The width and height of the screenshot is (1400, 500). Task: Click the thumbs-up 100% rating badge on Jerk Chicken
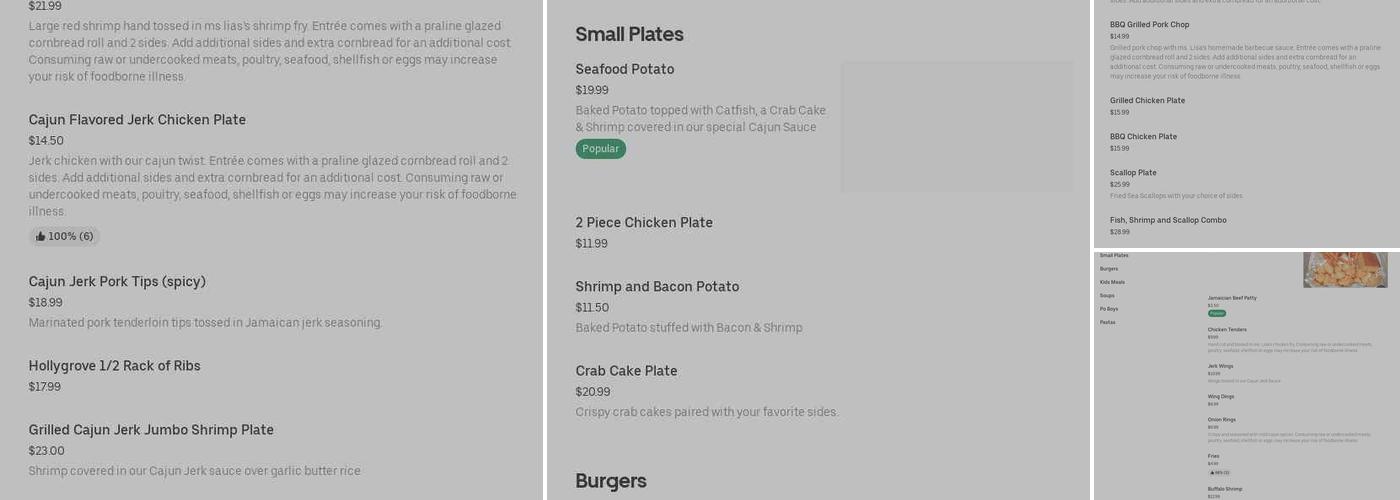click(x=64, y=237)
